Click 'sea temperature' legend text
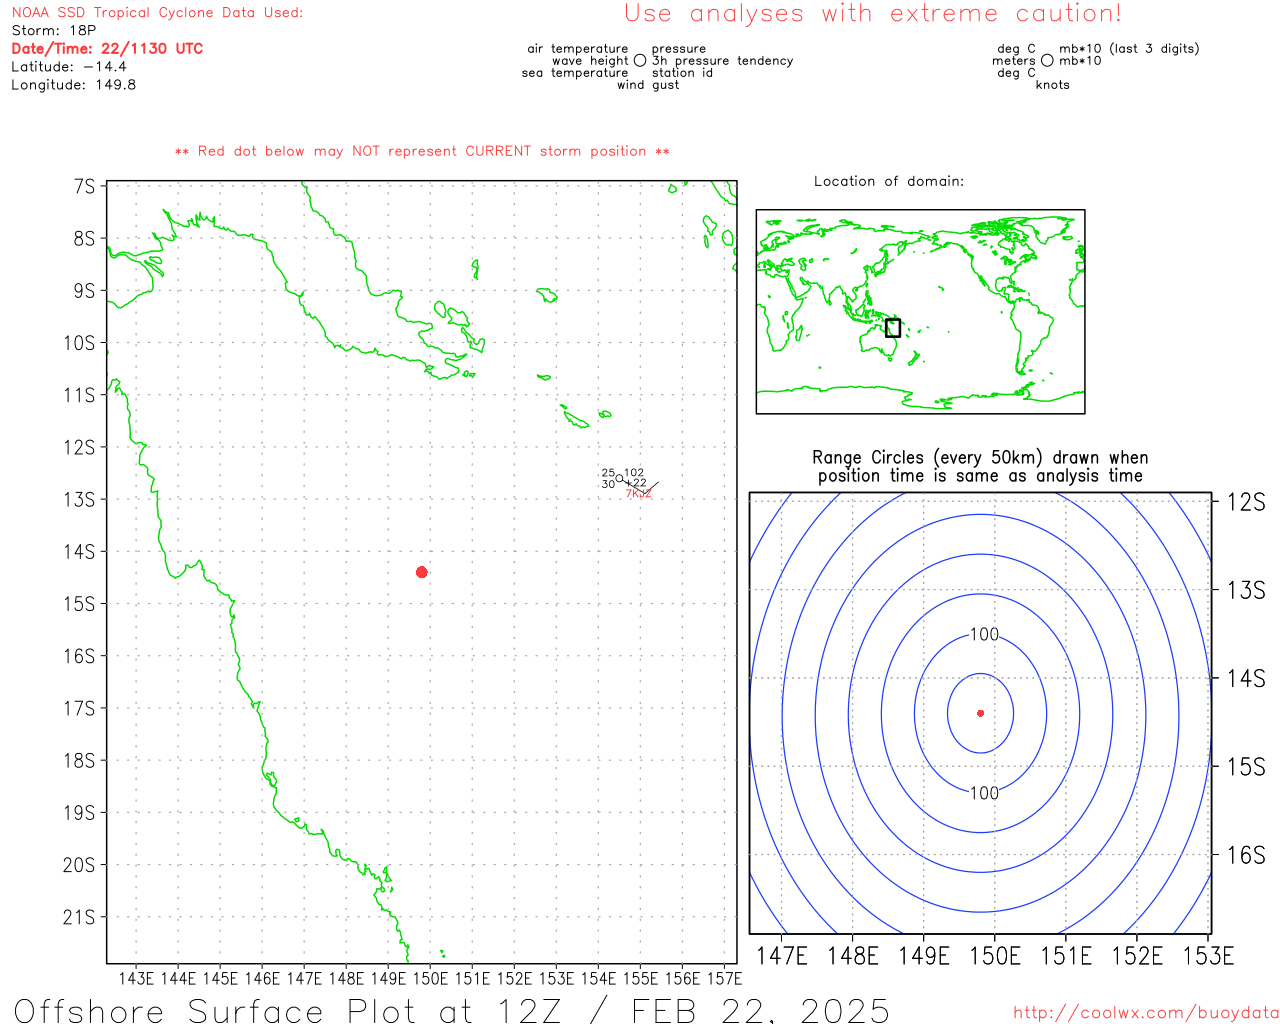The height and width of the screenshot is (1024, 1280). [575, 73]
